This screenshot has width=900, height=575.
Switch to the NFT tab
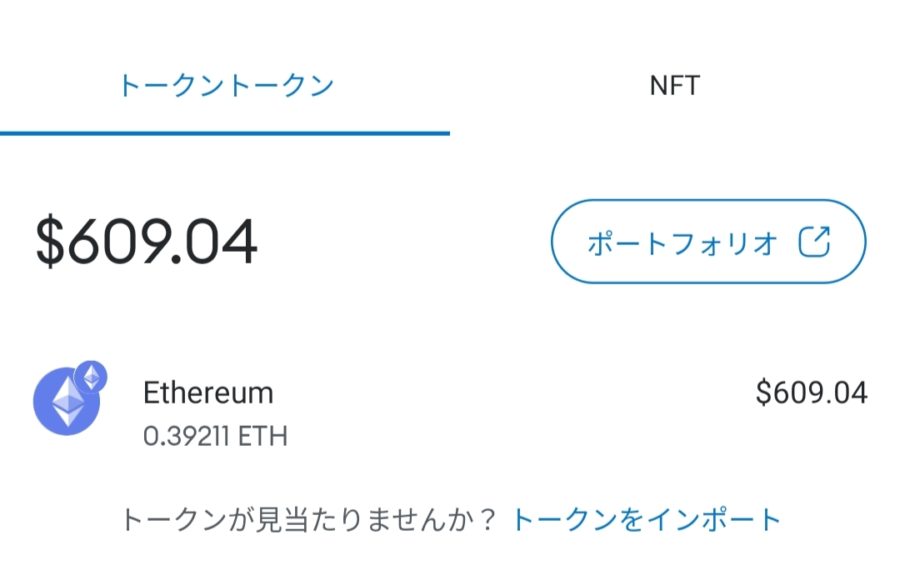pos(674,86)
